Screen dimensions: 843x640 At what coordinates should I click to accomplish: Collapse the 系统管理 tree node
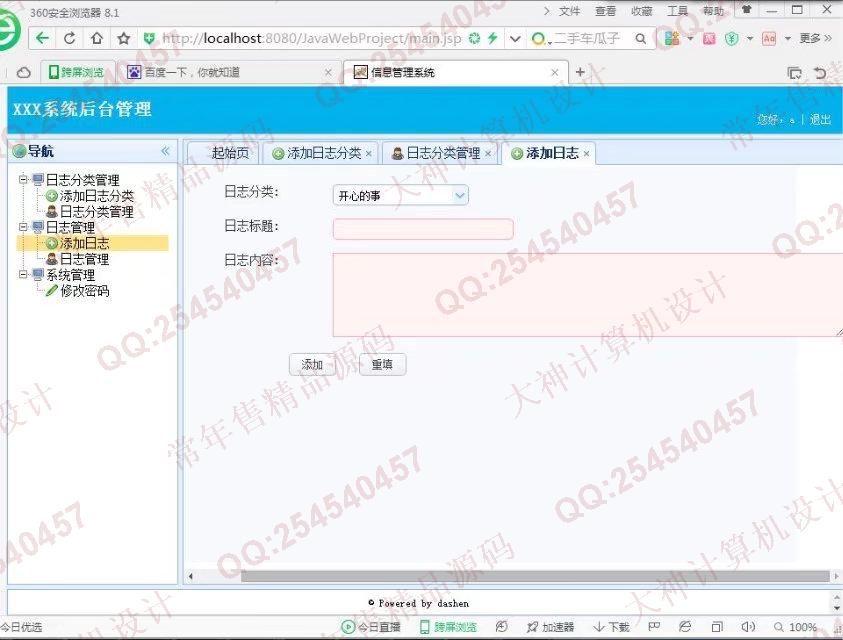[x=23, y=274]
